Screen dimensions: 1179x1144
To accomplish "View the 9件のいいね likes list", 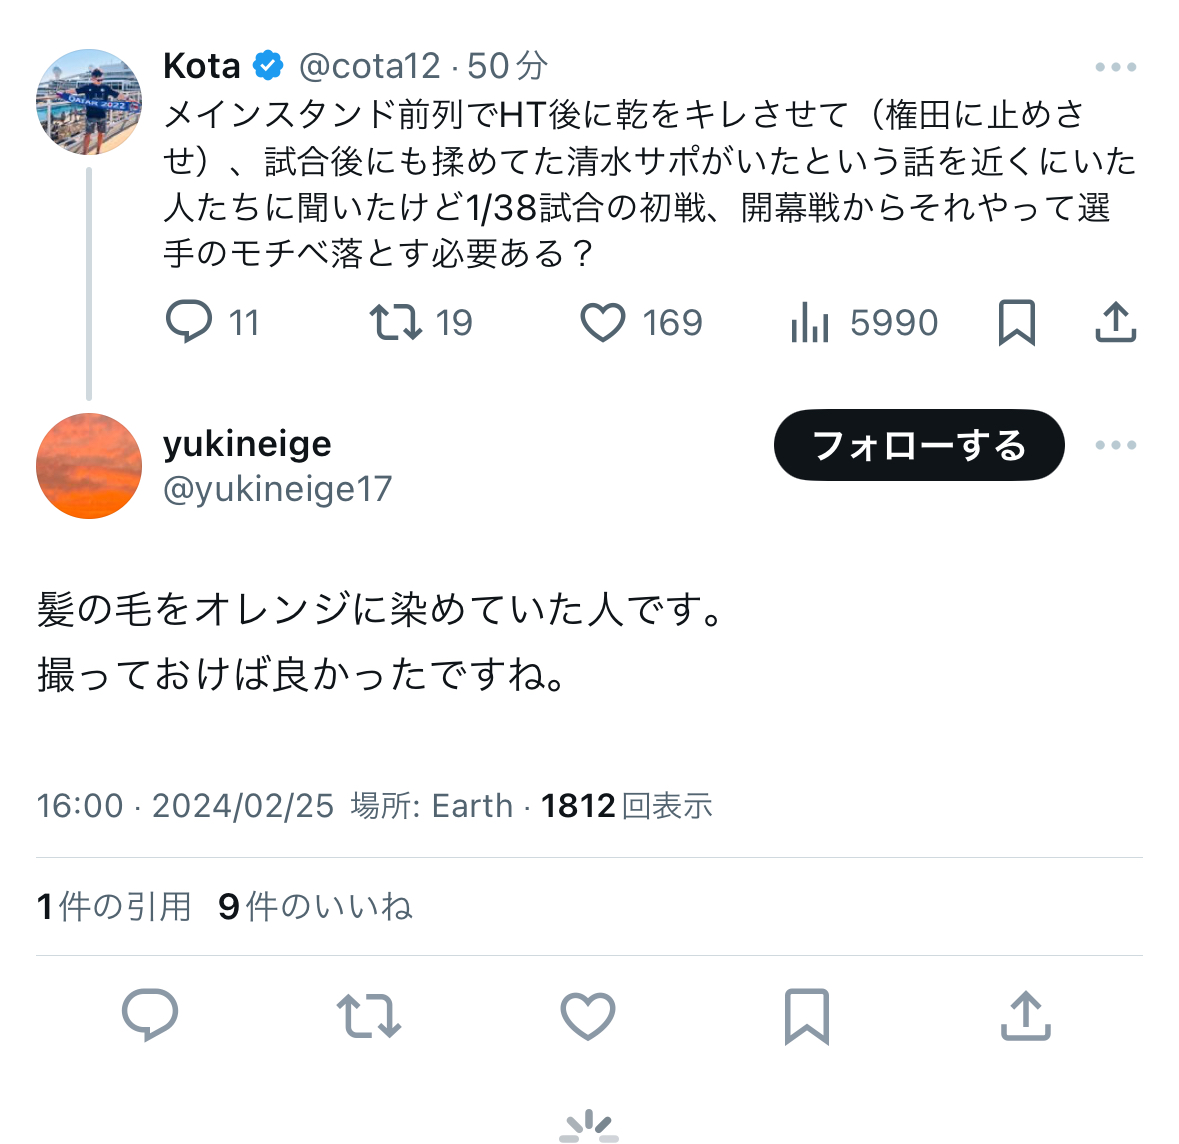I will click(316, 906).
